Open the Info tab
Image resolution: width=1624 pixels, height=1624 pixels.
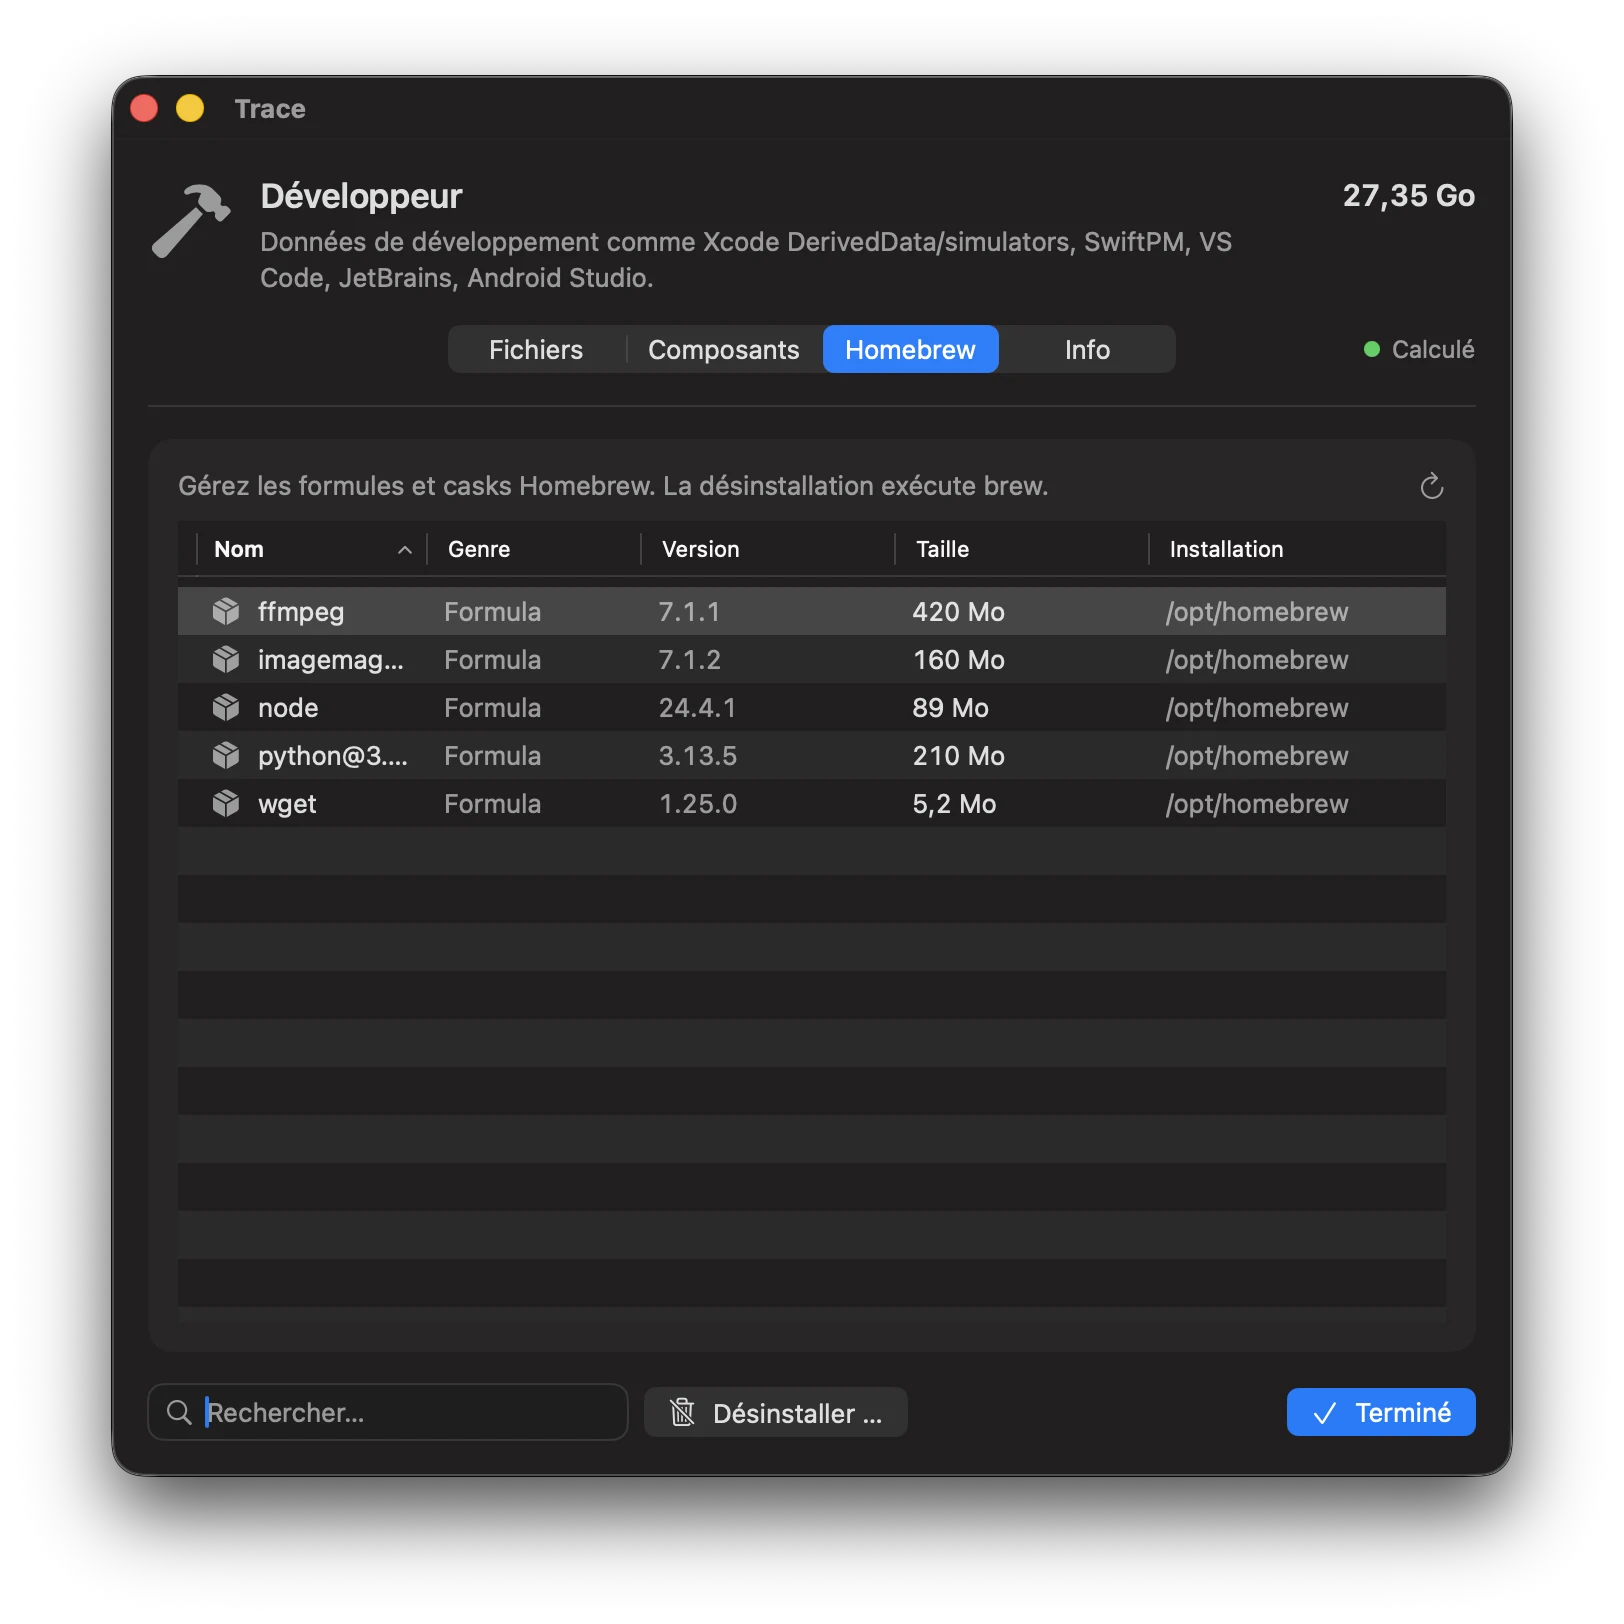click(x=1087, y=349)
